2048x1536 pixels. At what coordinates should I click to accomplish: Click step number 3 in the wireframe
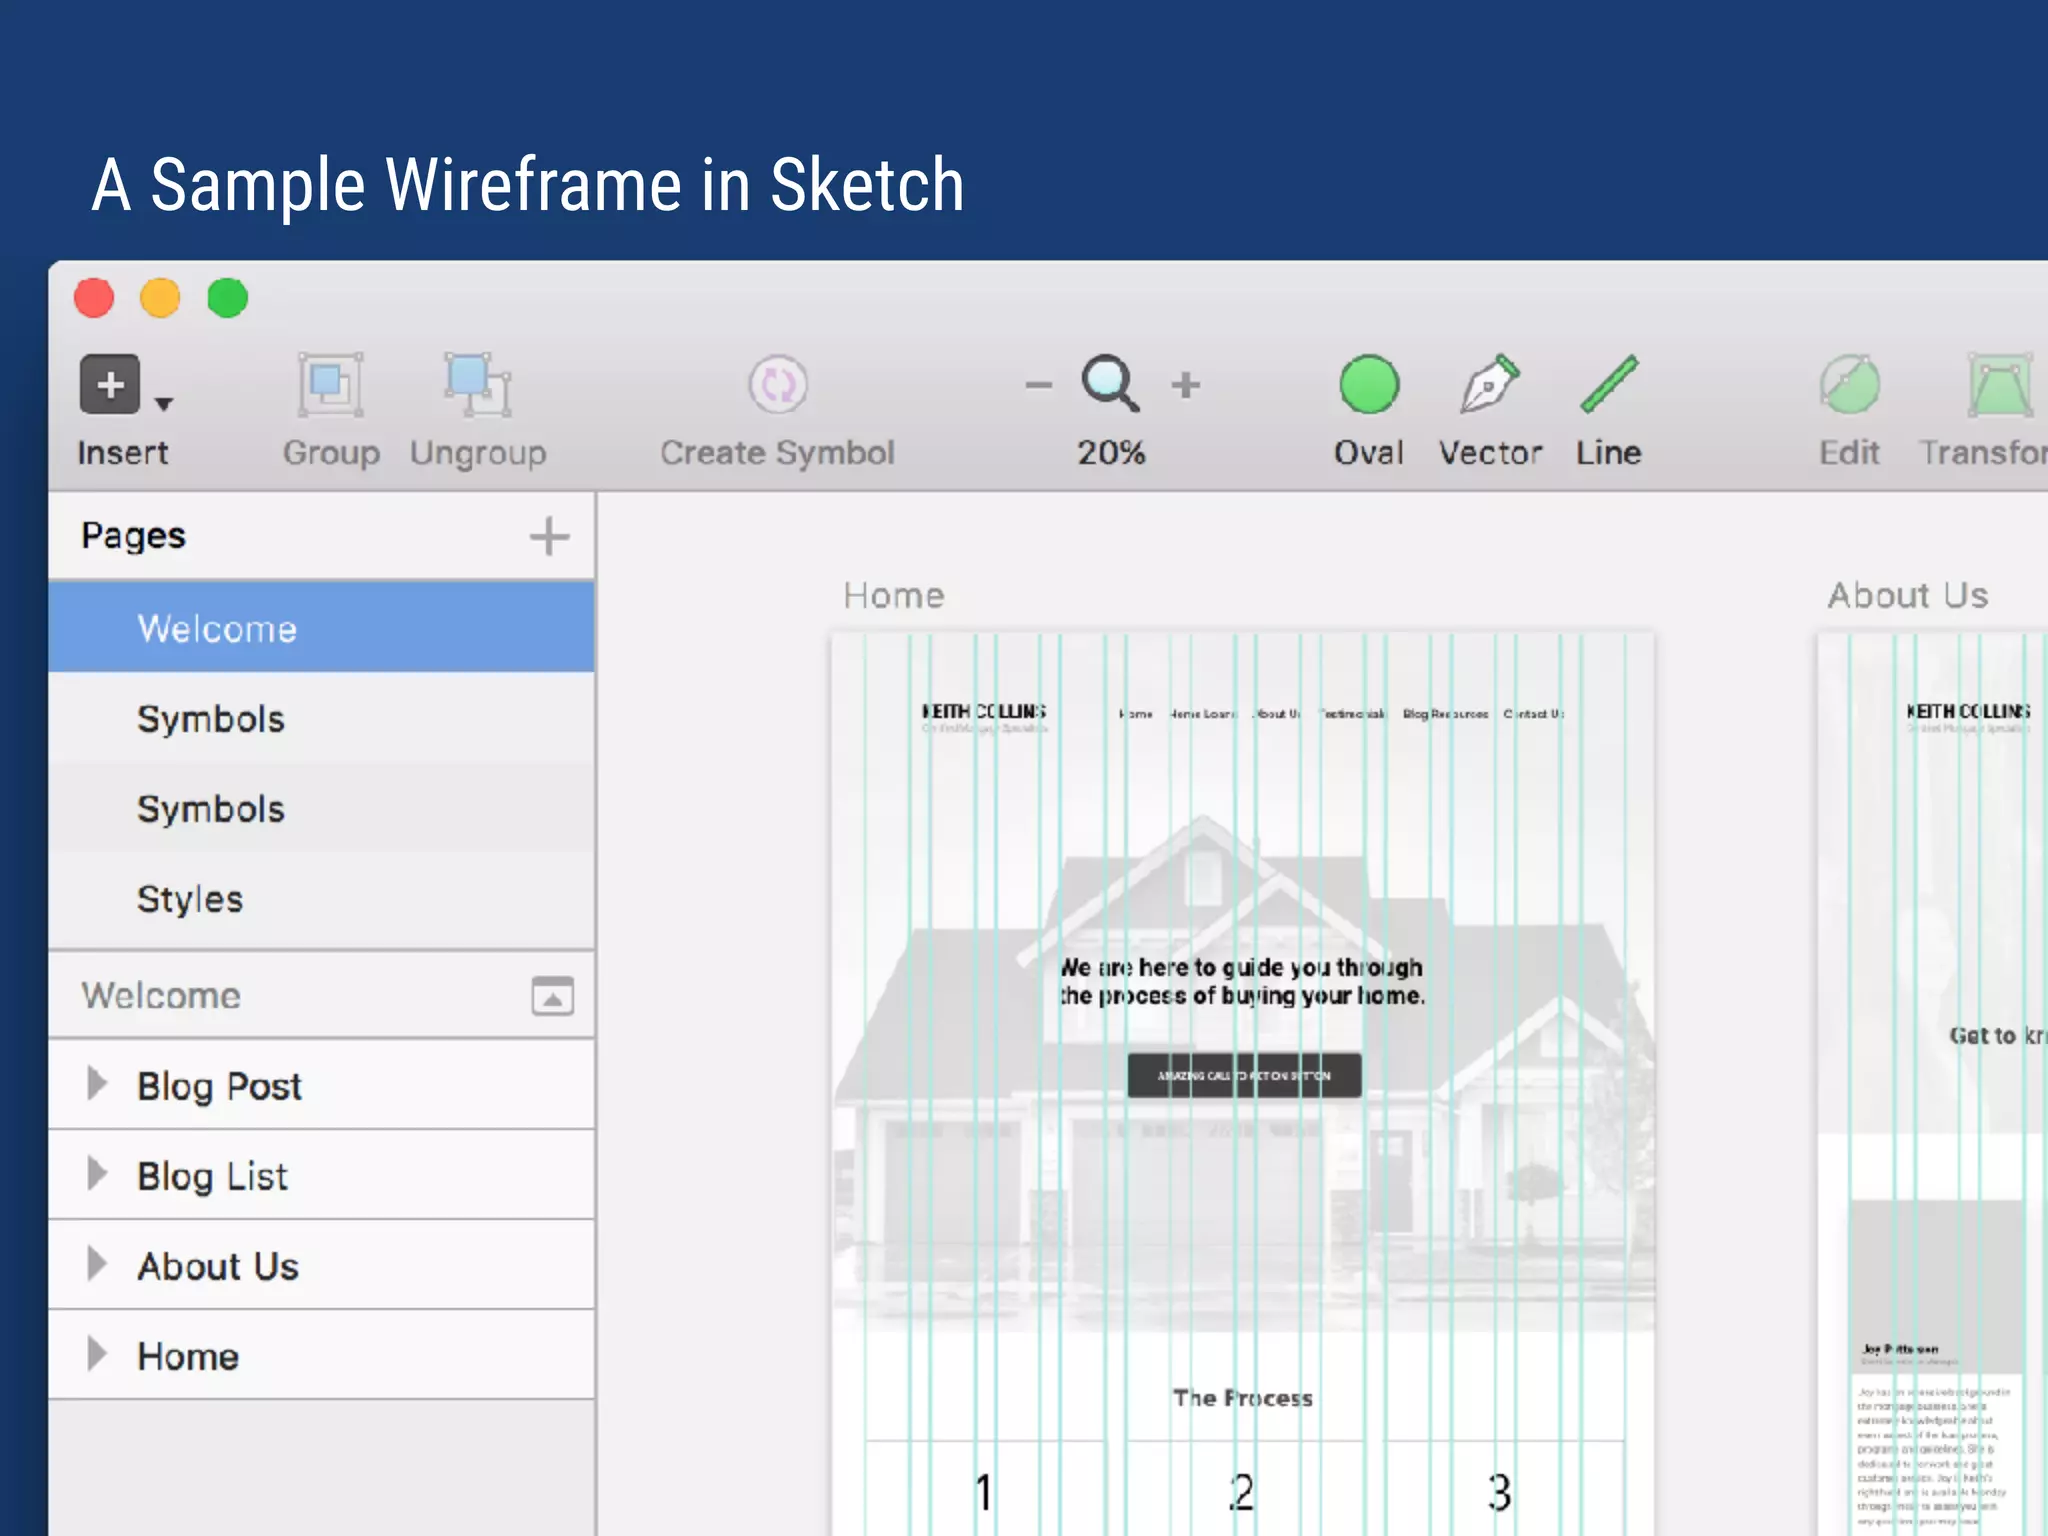pos(1499,1492)
